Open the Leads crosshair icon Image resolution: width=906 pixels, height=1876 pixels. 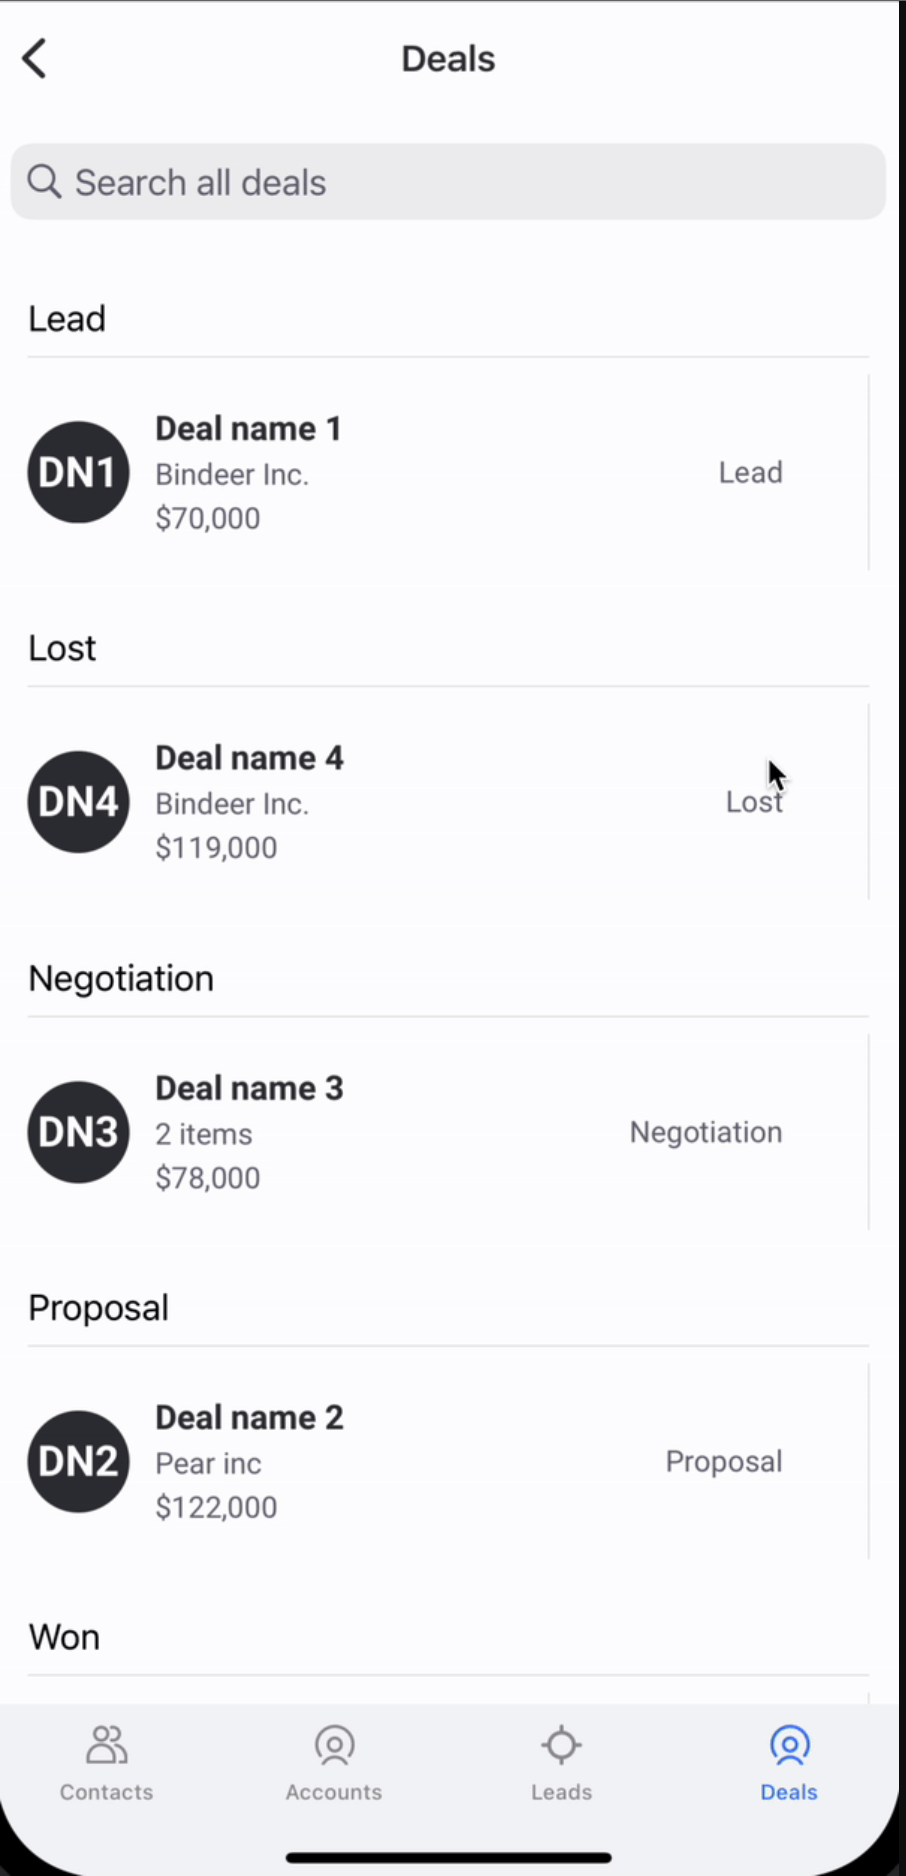[x=561, y=1745]
